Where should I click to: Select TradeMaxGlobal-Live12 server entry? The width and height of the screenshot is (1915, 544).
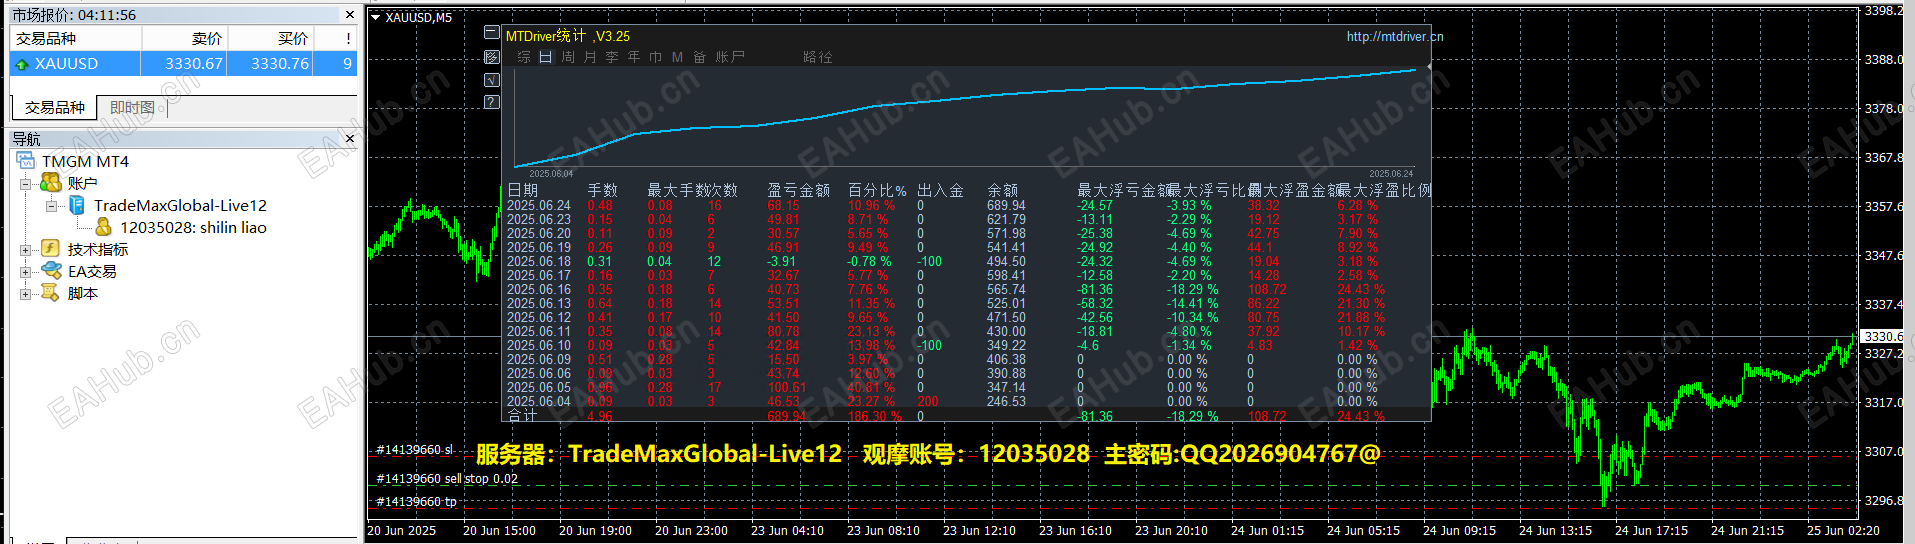(180, 205)
